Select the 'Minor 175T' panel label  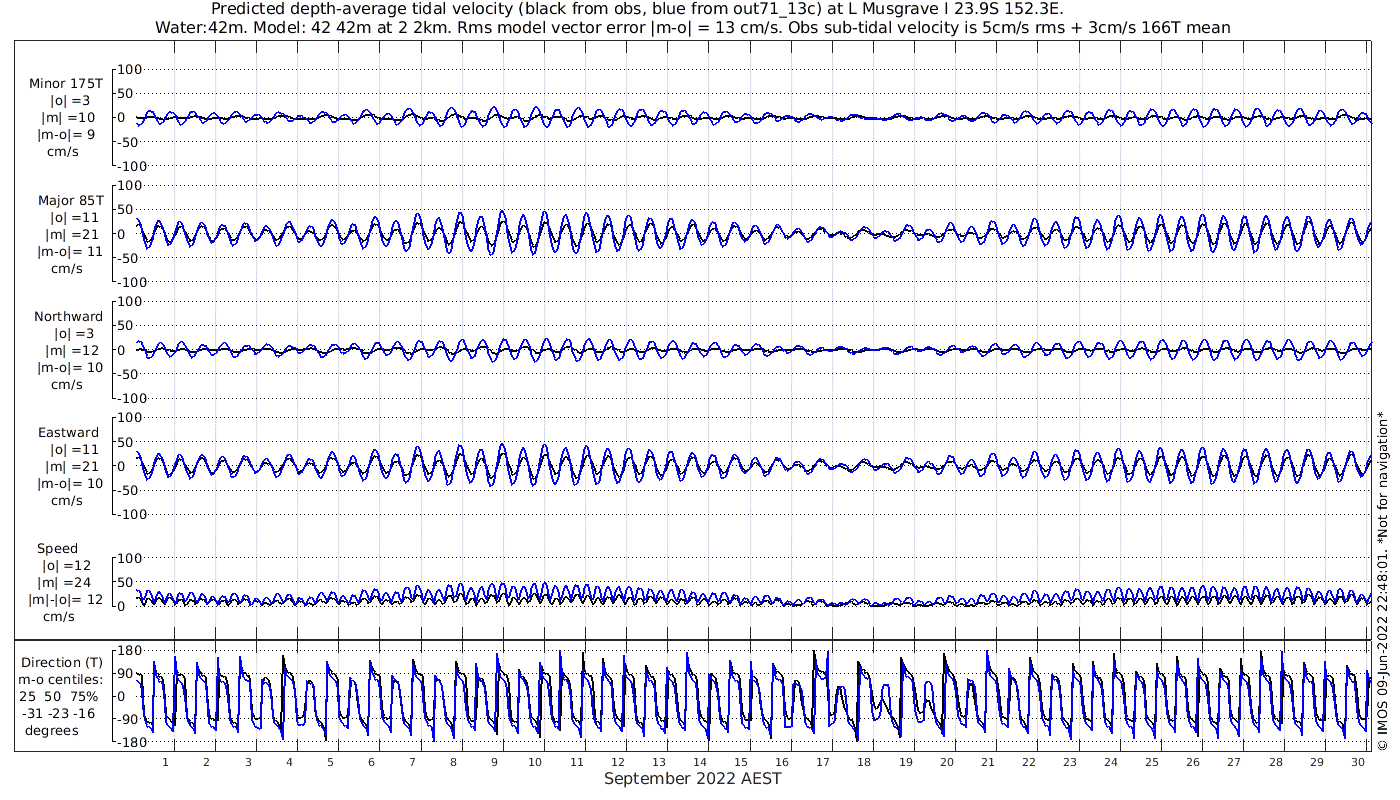[x=66, y=84]
